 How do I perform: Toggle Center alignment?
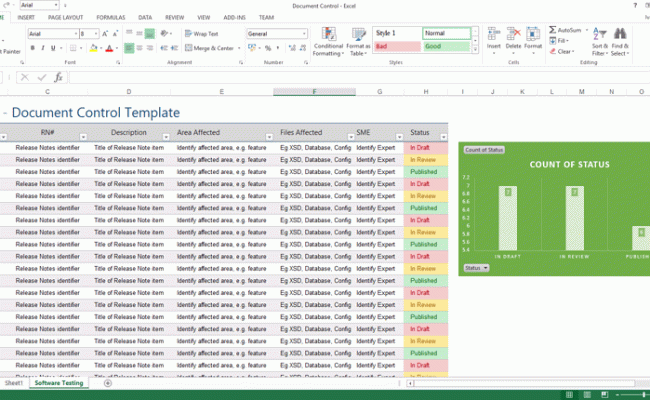tap(140, 48)
